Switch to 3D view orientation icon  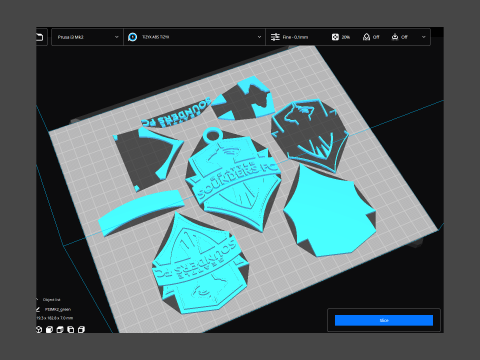[39, 330]
